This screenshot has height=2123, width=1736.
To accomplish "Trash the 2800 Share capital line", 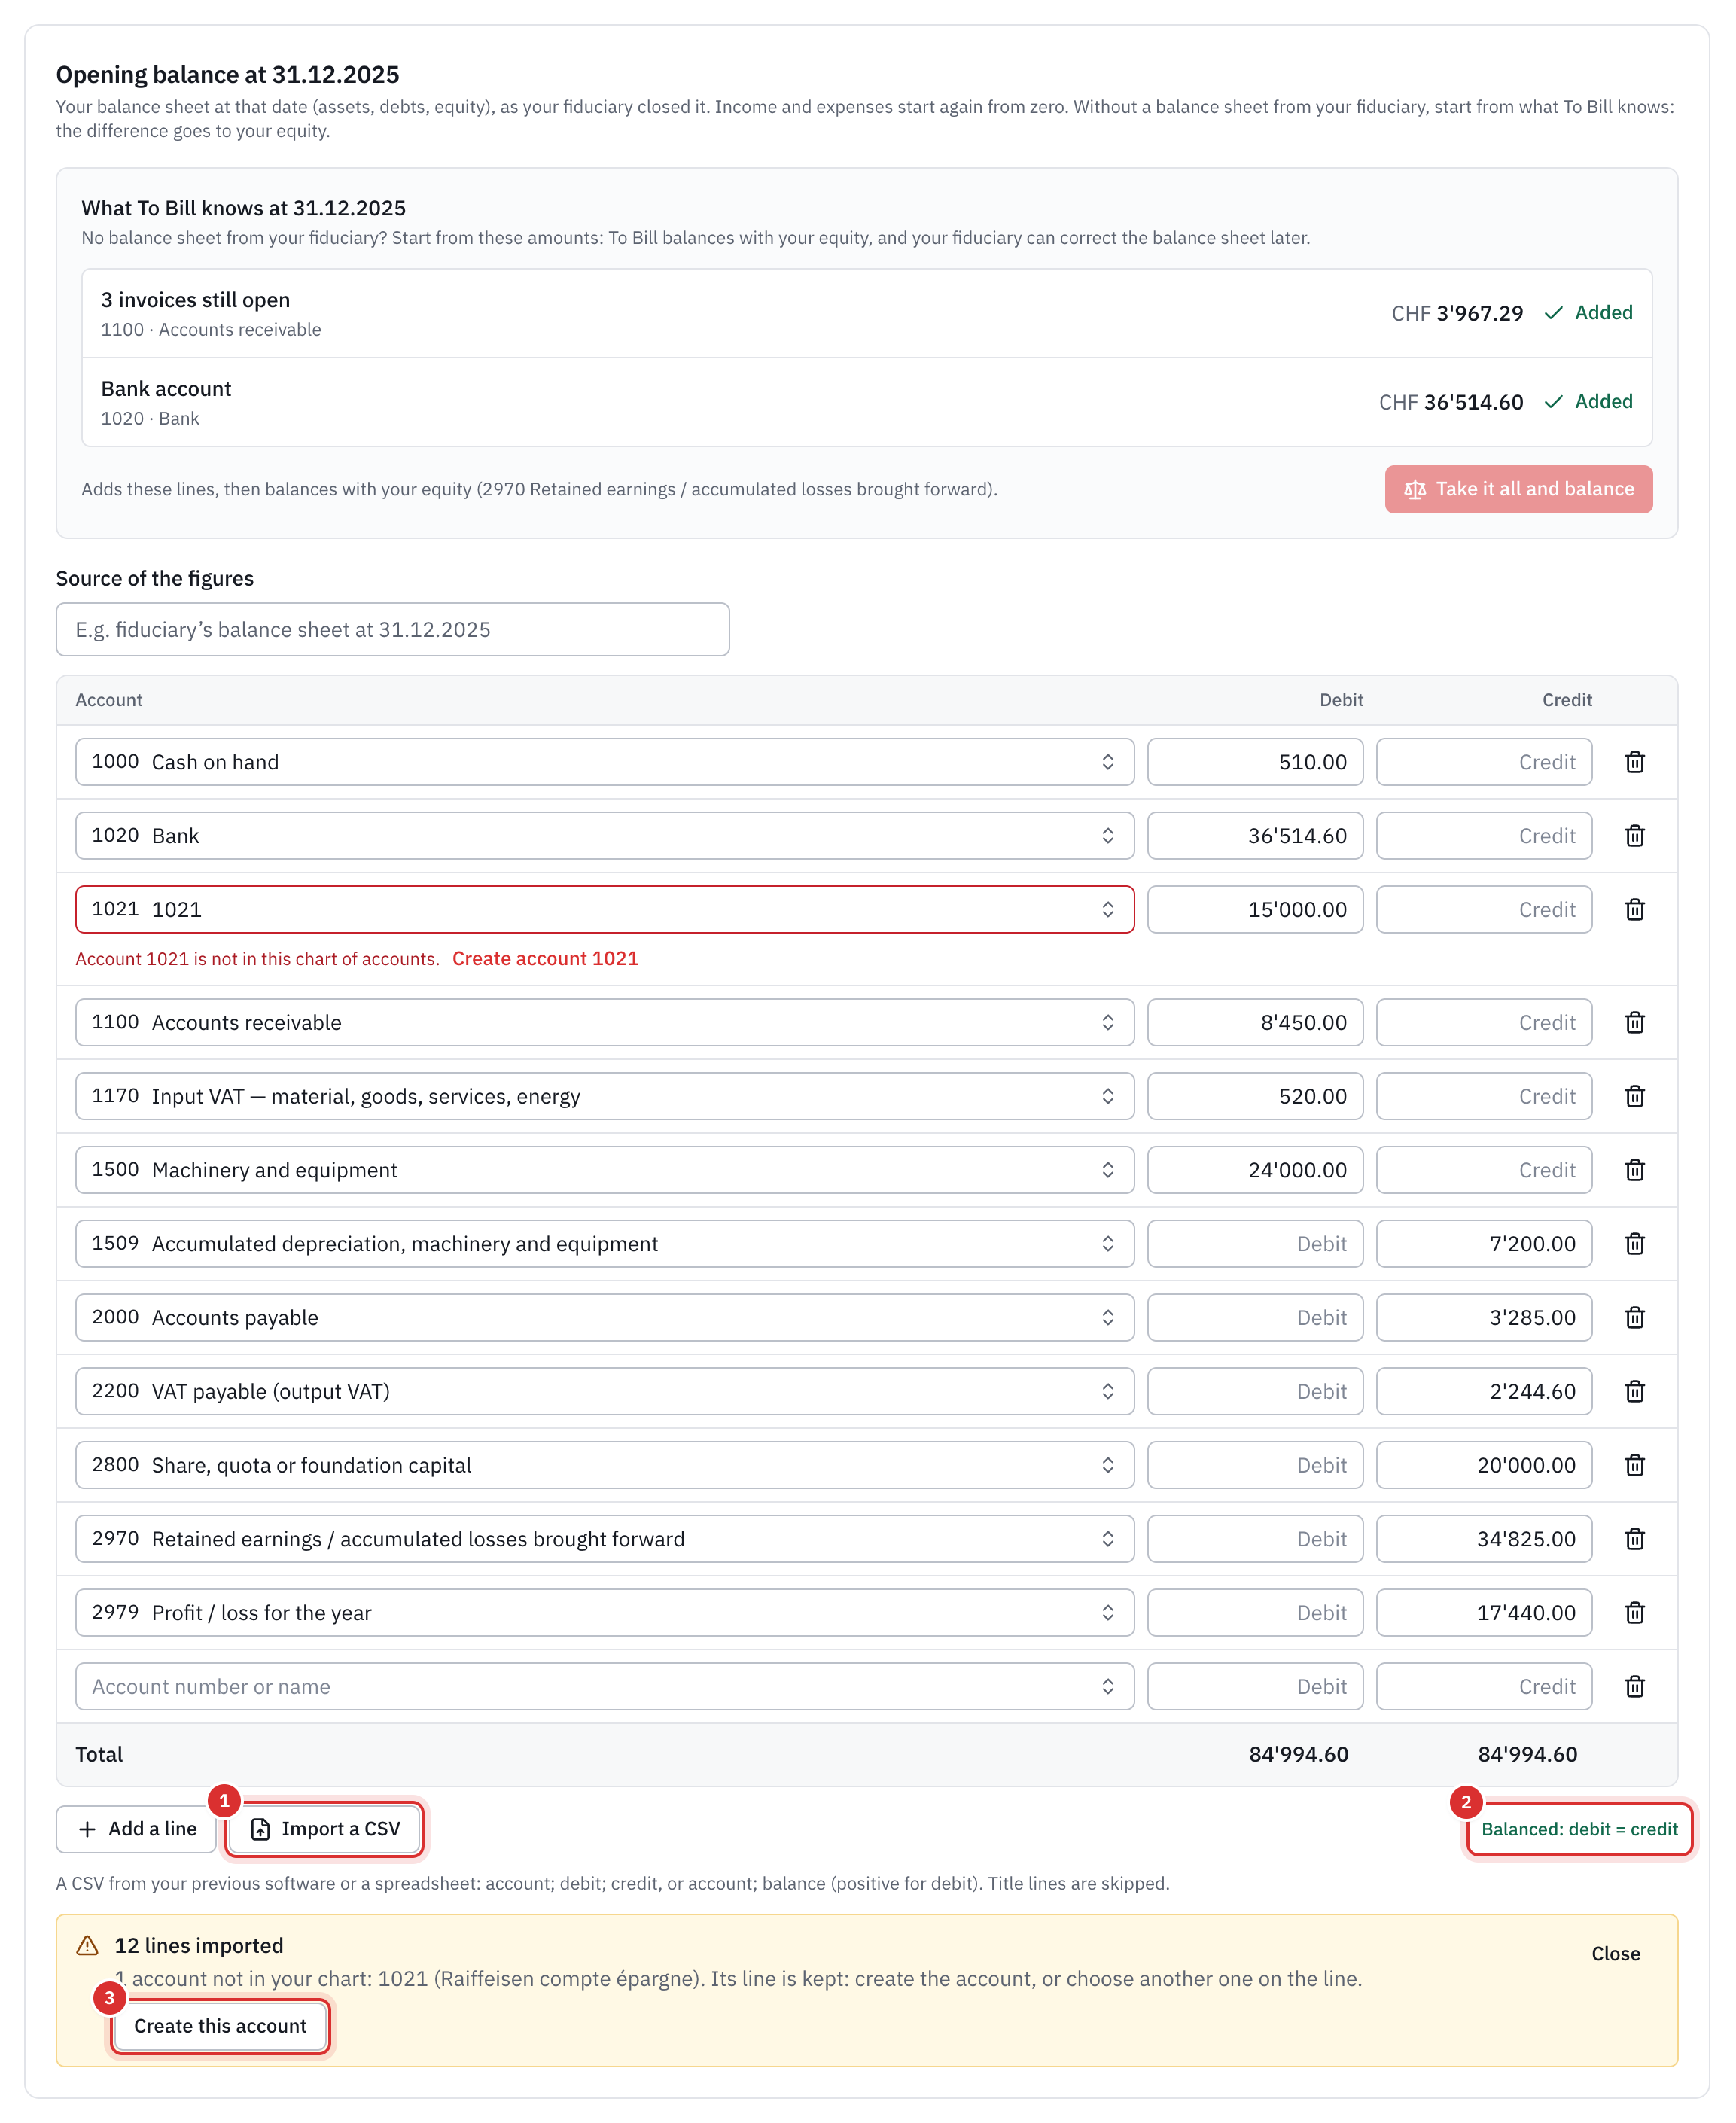I will (1634, 1465).
